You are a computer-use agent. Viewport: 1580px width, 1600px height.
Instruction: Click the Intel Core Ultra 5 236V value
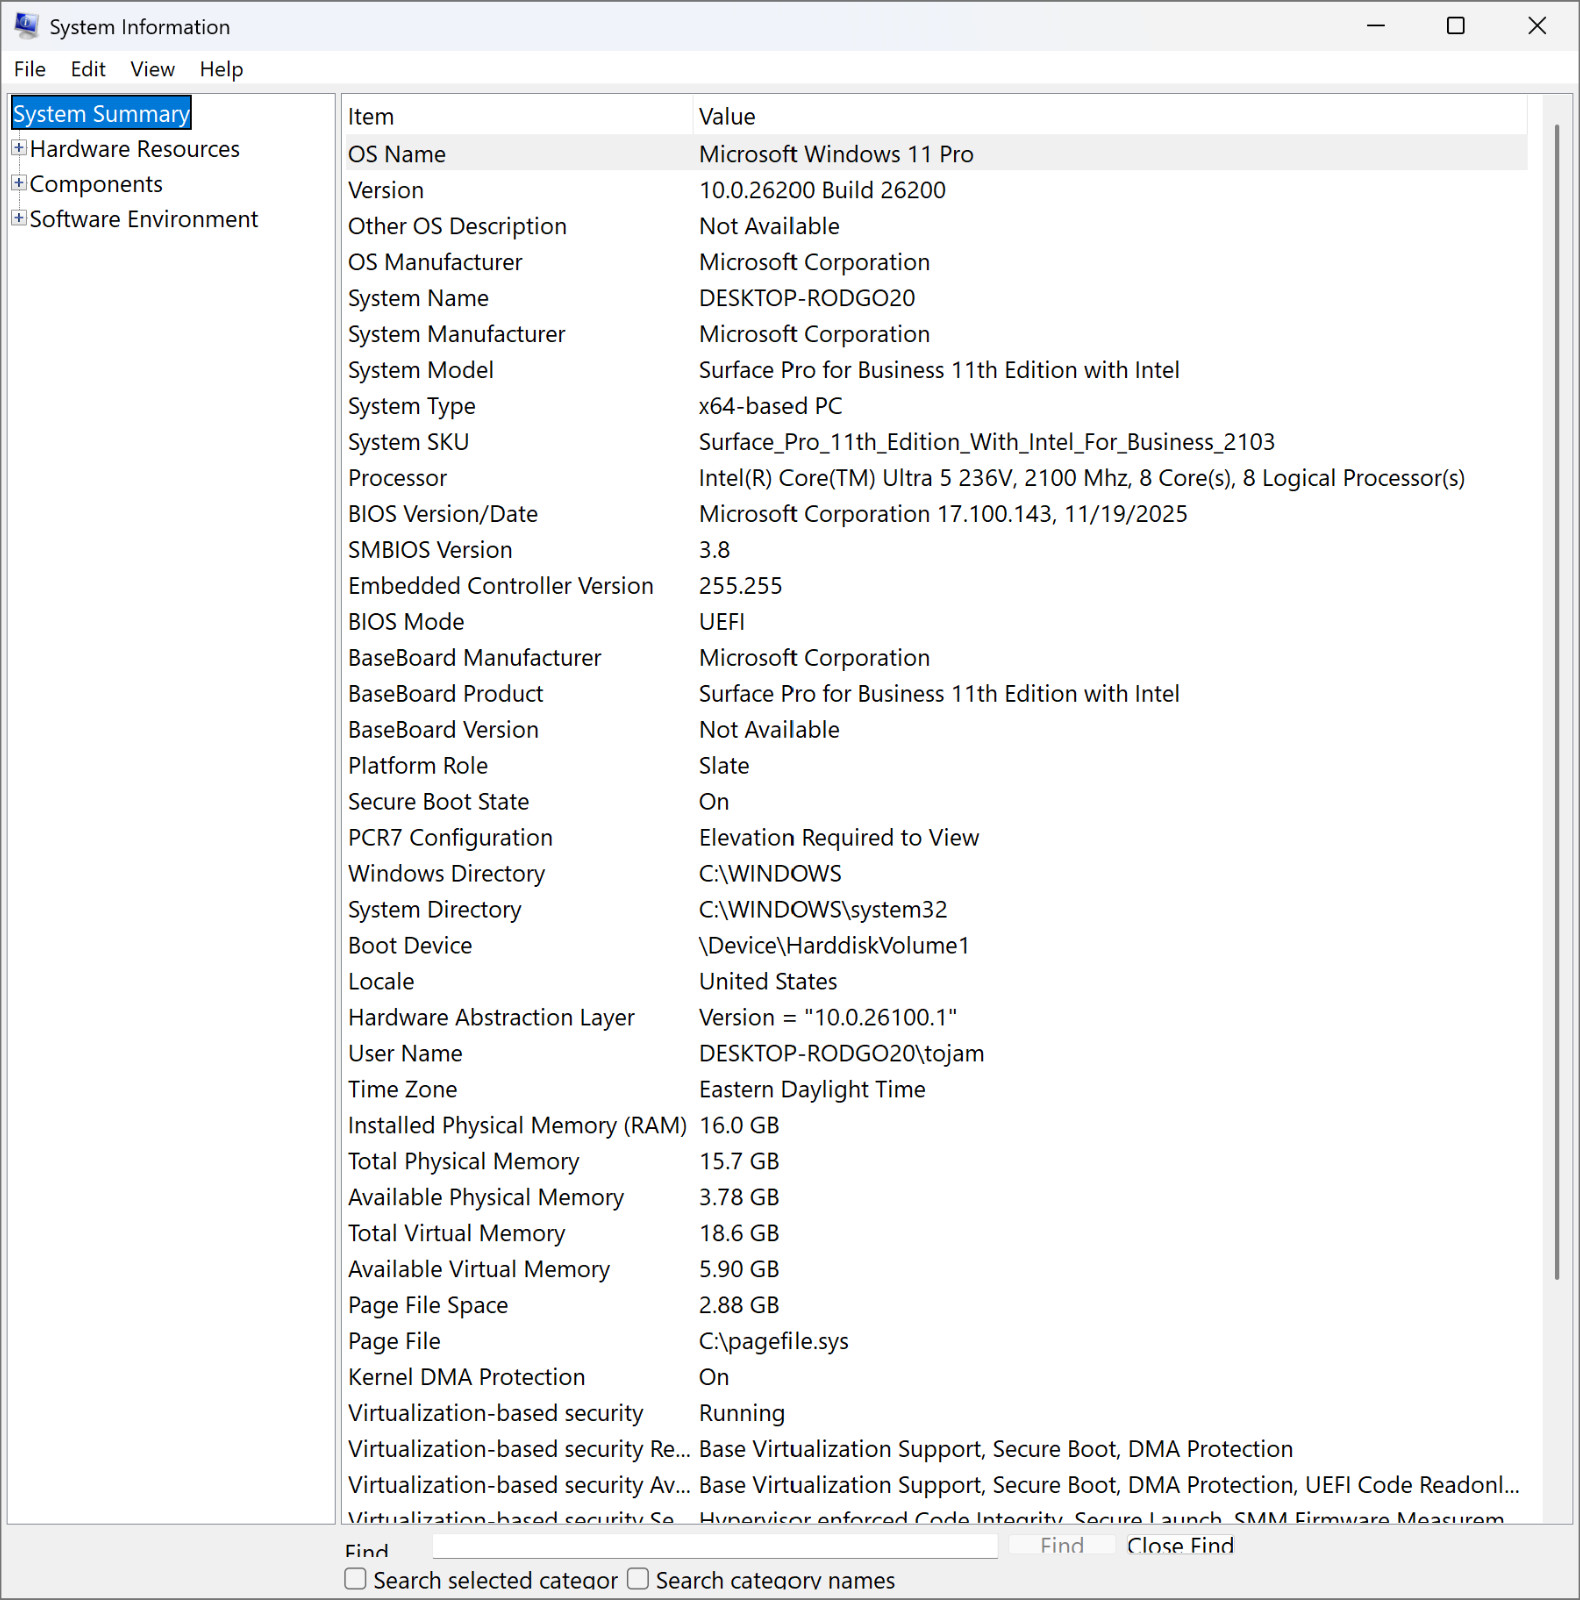(x=1082, y=478)
